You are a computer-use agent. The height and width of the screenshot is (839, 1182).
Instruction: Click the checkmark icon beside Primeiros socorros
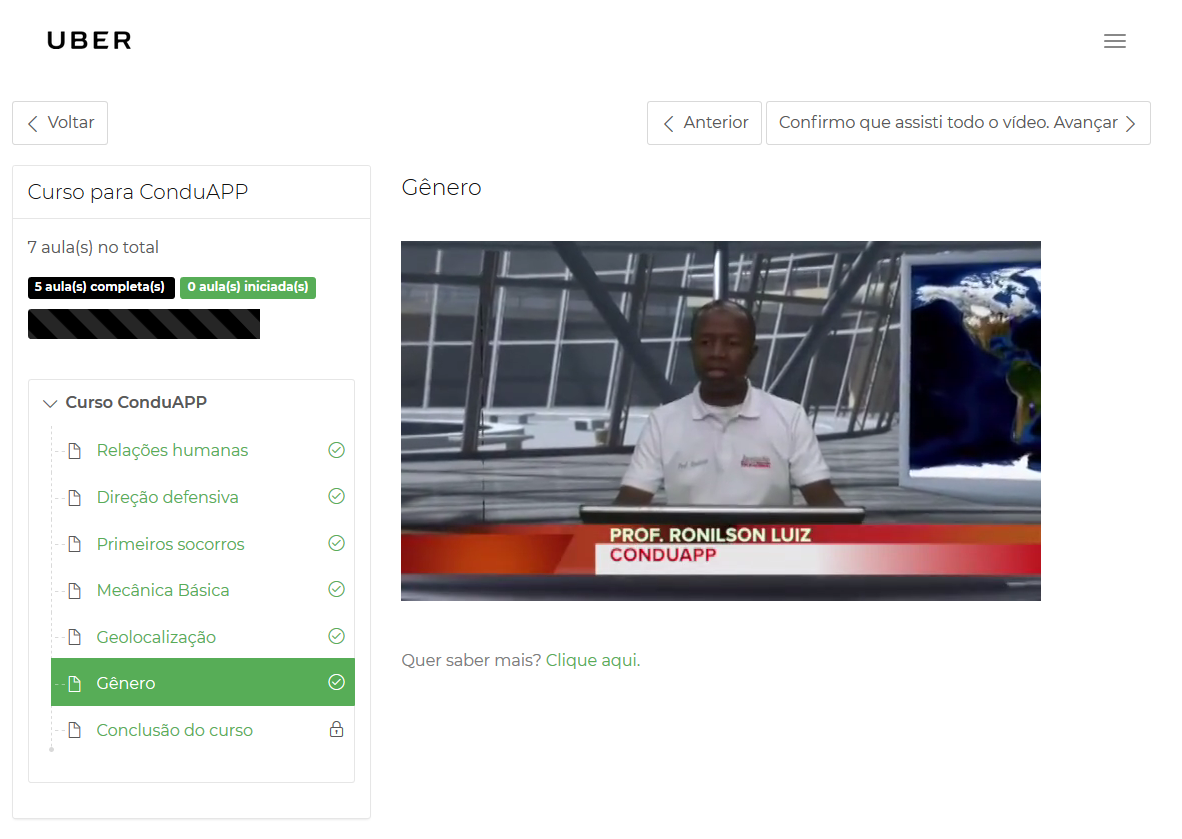click(x=336, y=543)
